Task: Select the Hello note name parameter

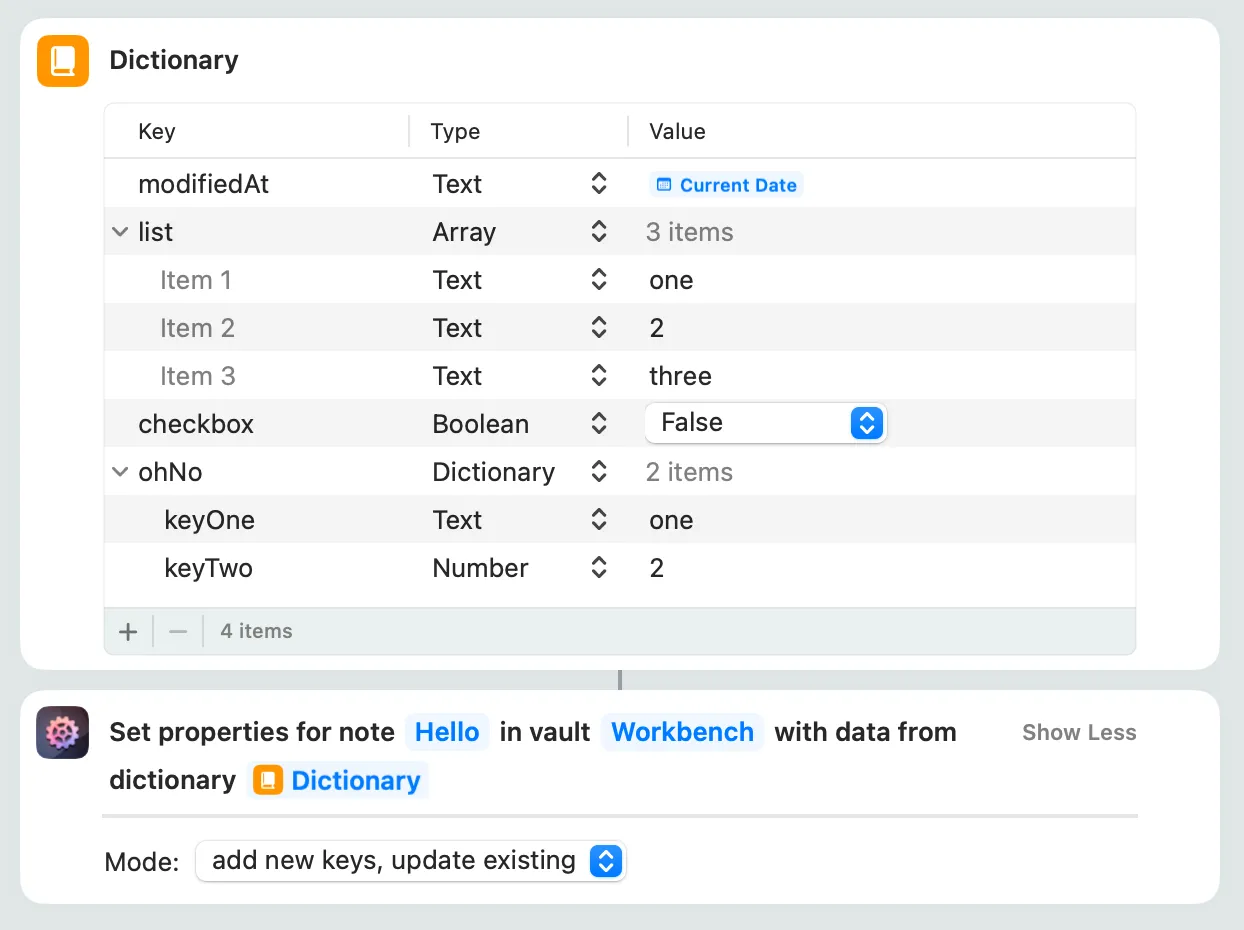Action: coord(447,733)
